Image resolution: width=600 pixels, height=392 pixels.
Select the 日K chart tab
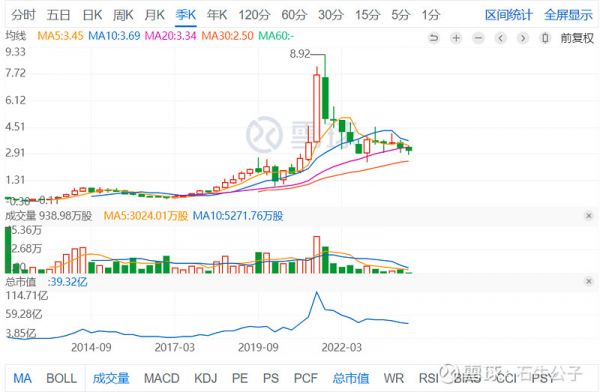click(x=92, y=15)
